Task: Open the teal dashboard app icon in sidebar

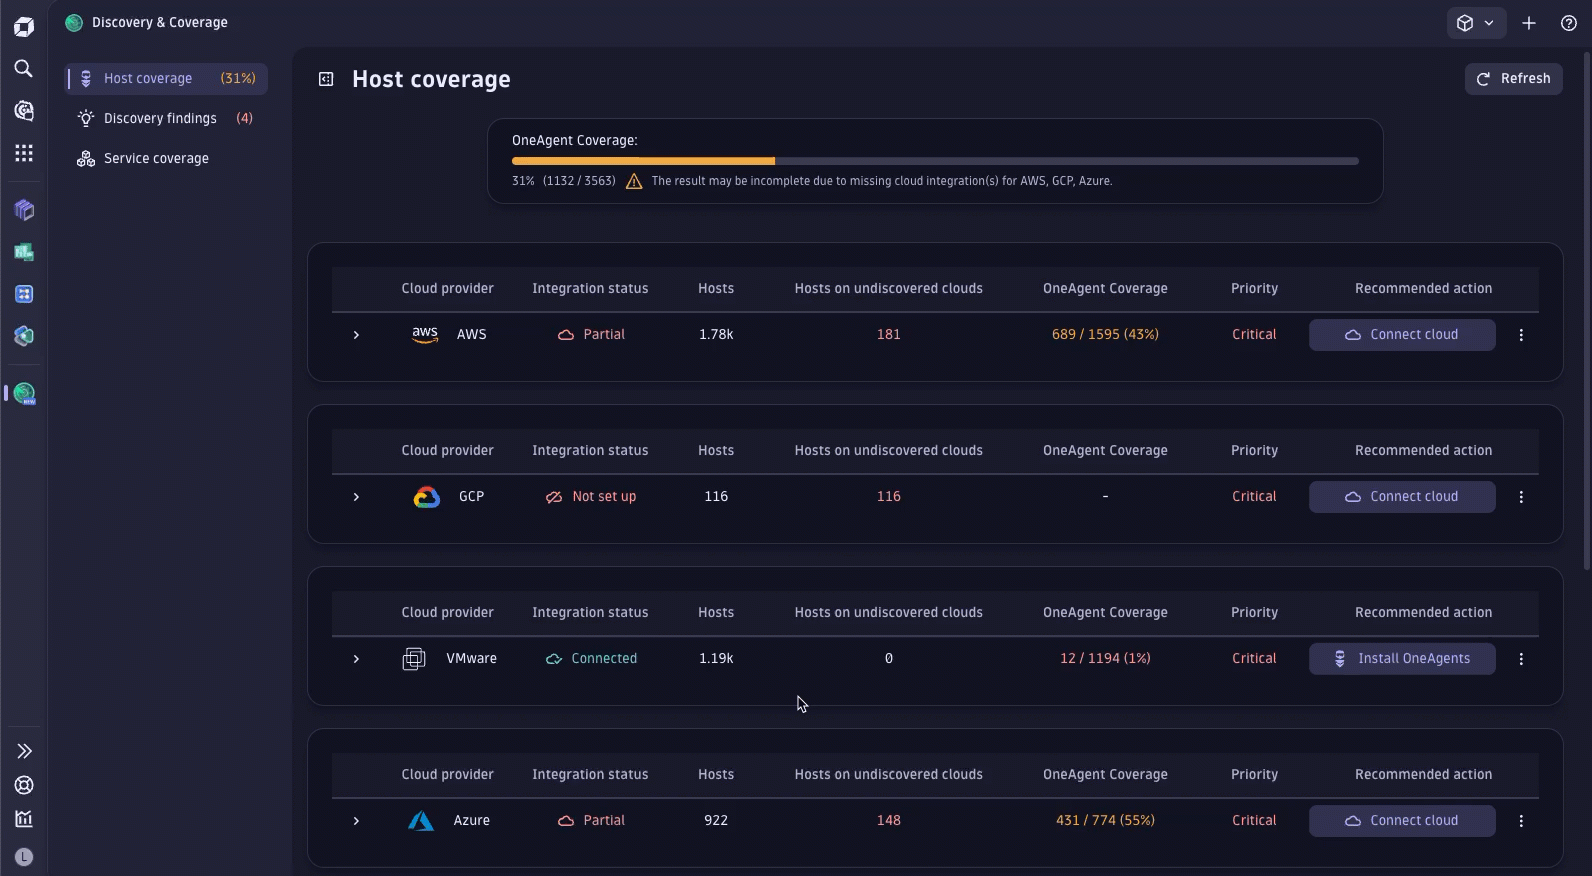Action: [x=24, y=252]
